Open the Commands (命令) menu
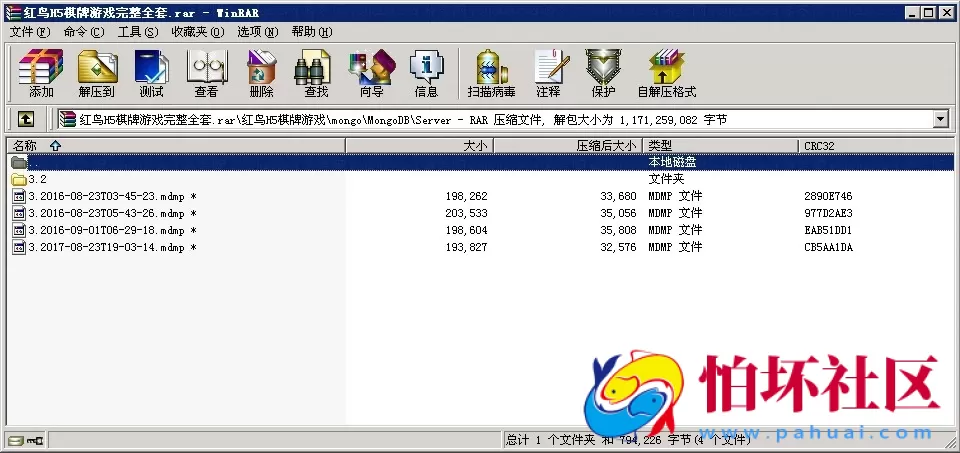Screen dimensions: 960x453 [x=84, y=32]
